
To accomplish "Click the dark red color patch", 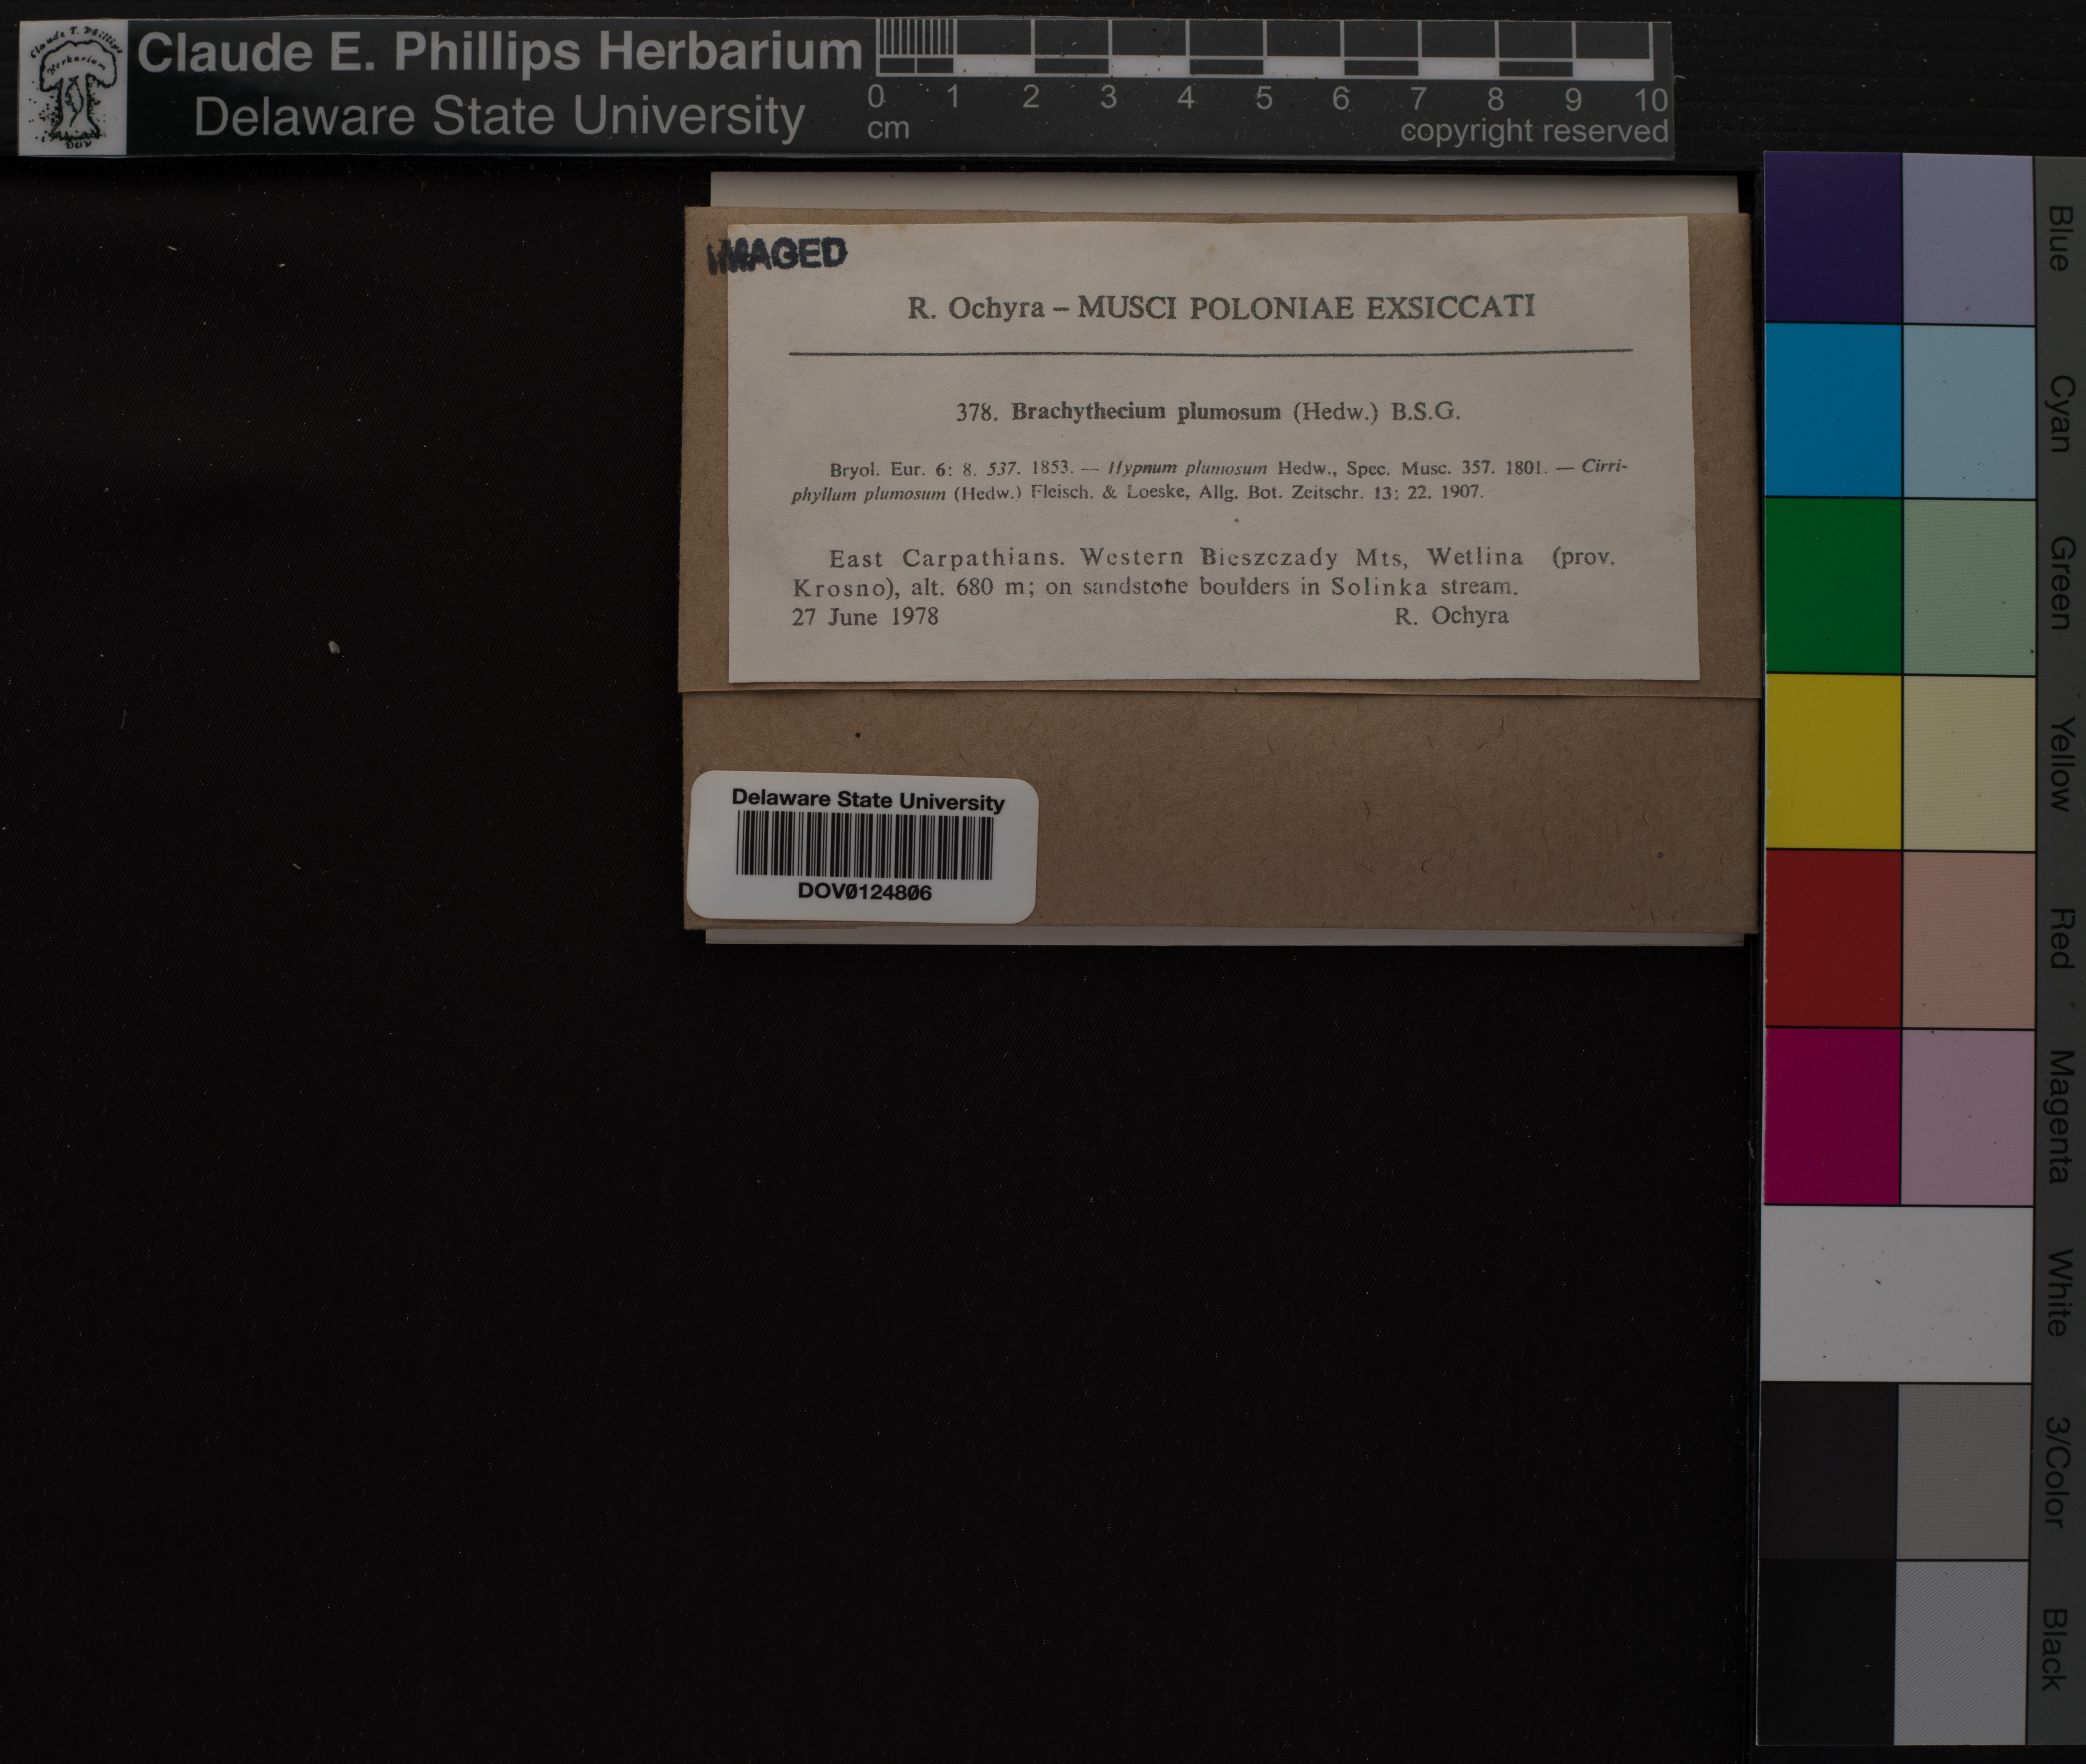I will tap(1832, 938).
